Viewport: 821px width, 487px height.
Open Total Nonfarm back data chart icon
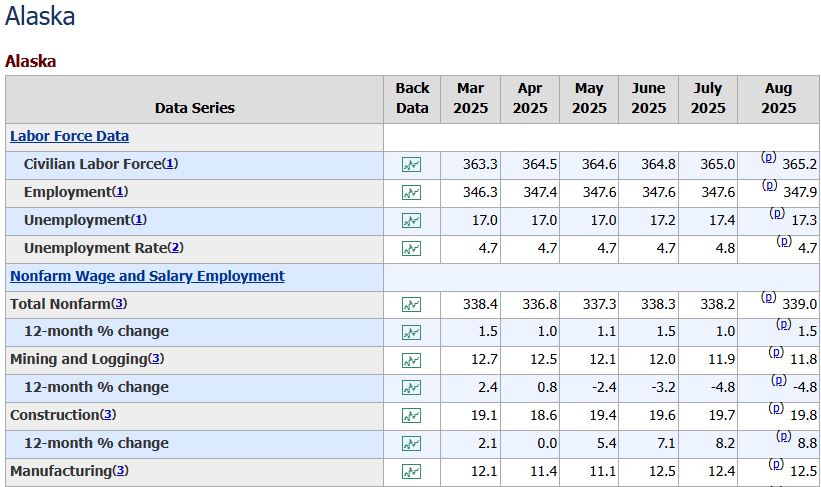point(411,305)
